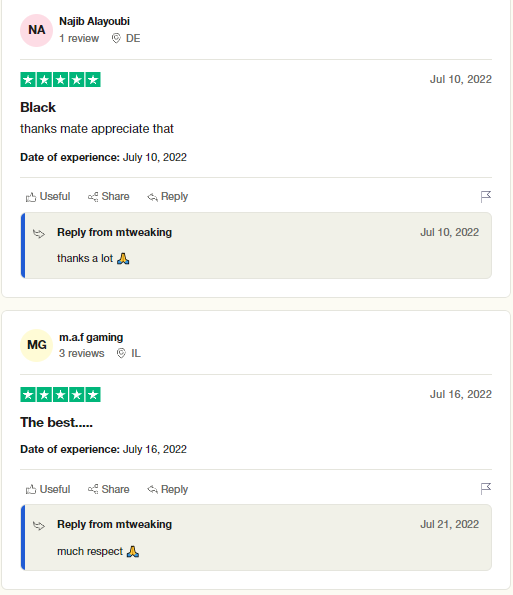Open Najib Alayoubi's profile name link
The width and height of the screenshot is (513, 595).
tap(94, 21)
